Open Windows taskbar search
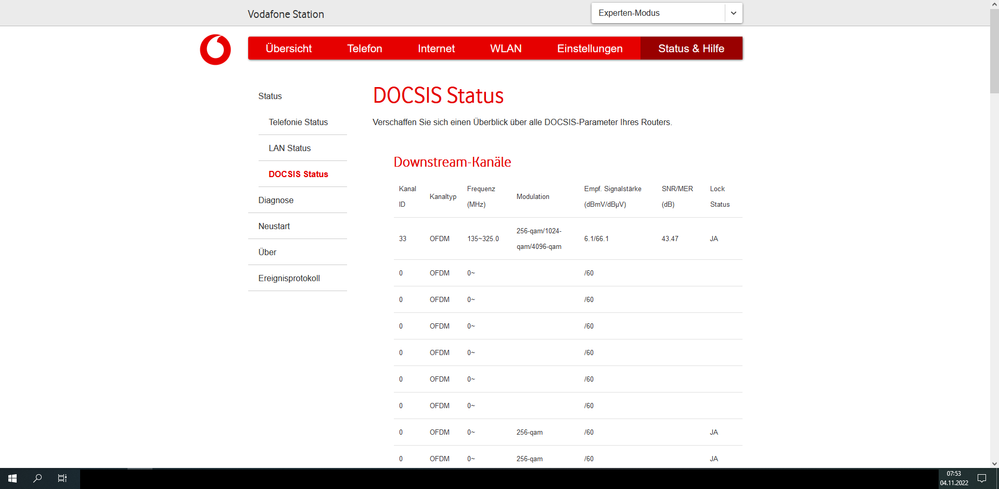Viewport: 999px width, 489px height. pos(38,478)
